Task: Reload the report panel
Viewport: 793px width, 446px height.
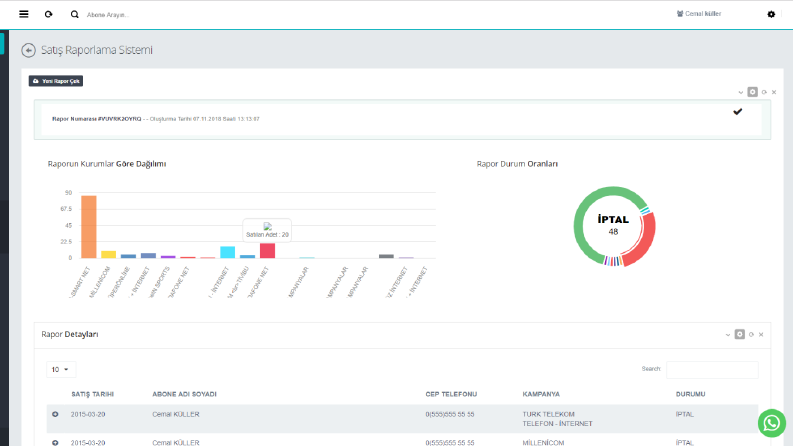Action: coord(764,92)
